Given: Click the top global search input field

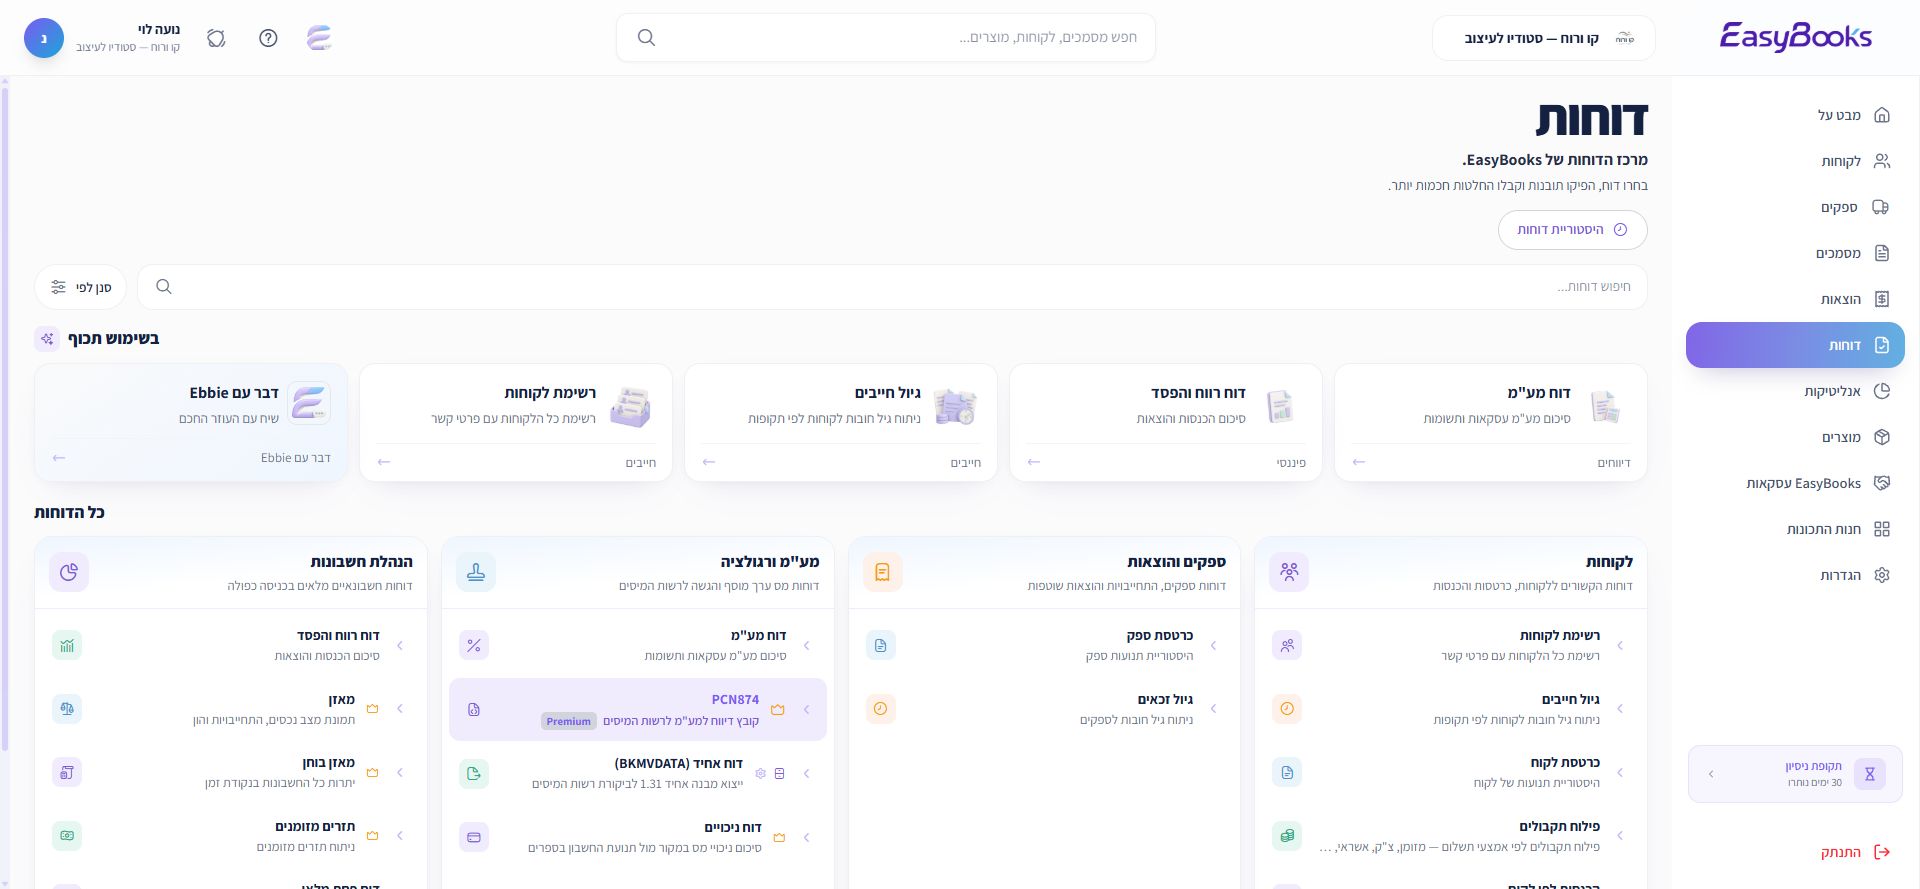Looking at the screenshot, I should point(886,38).
